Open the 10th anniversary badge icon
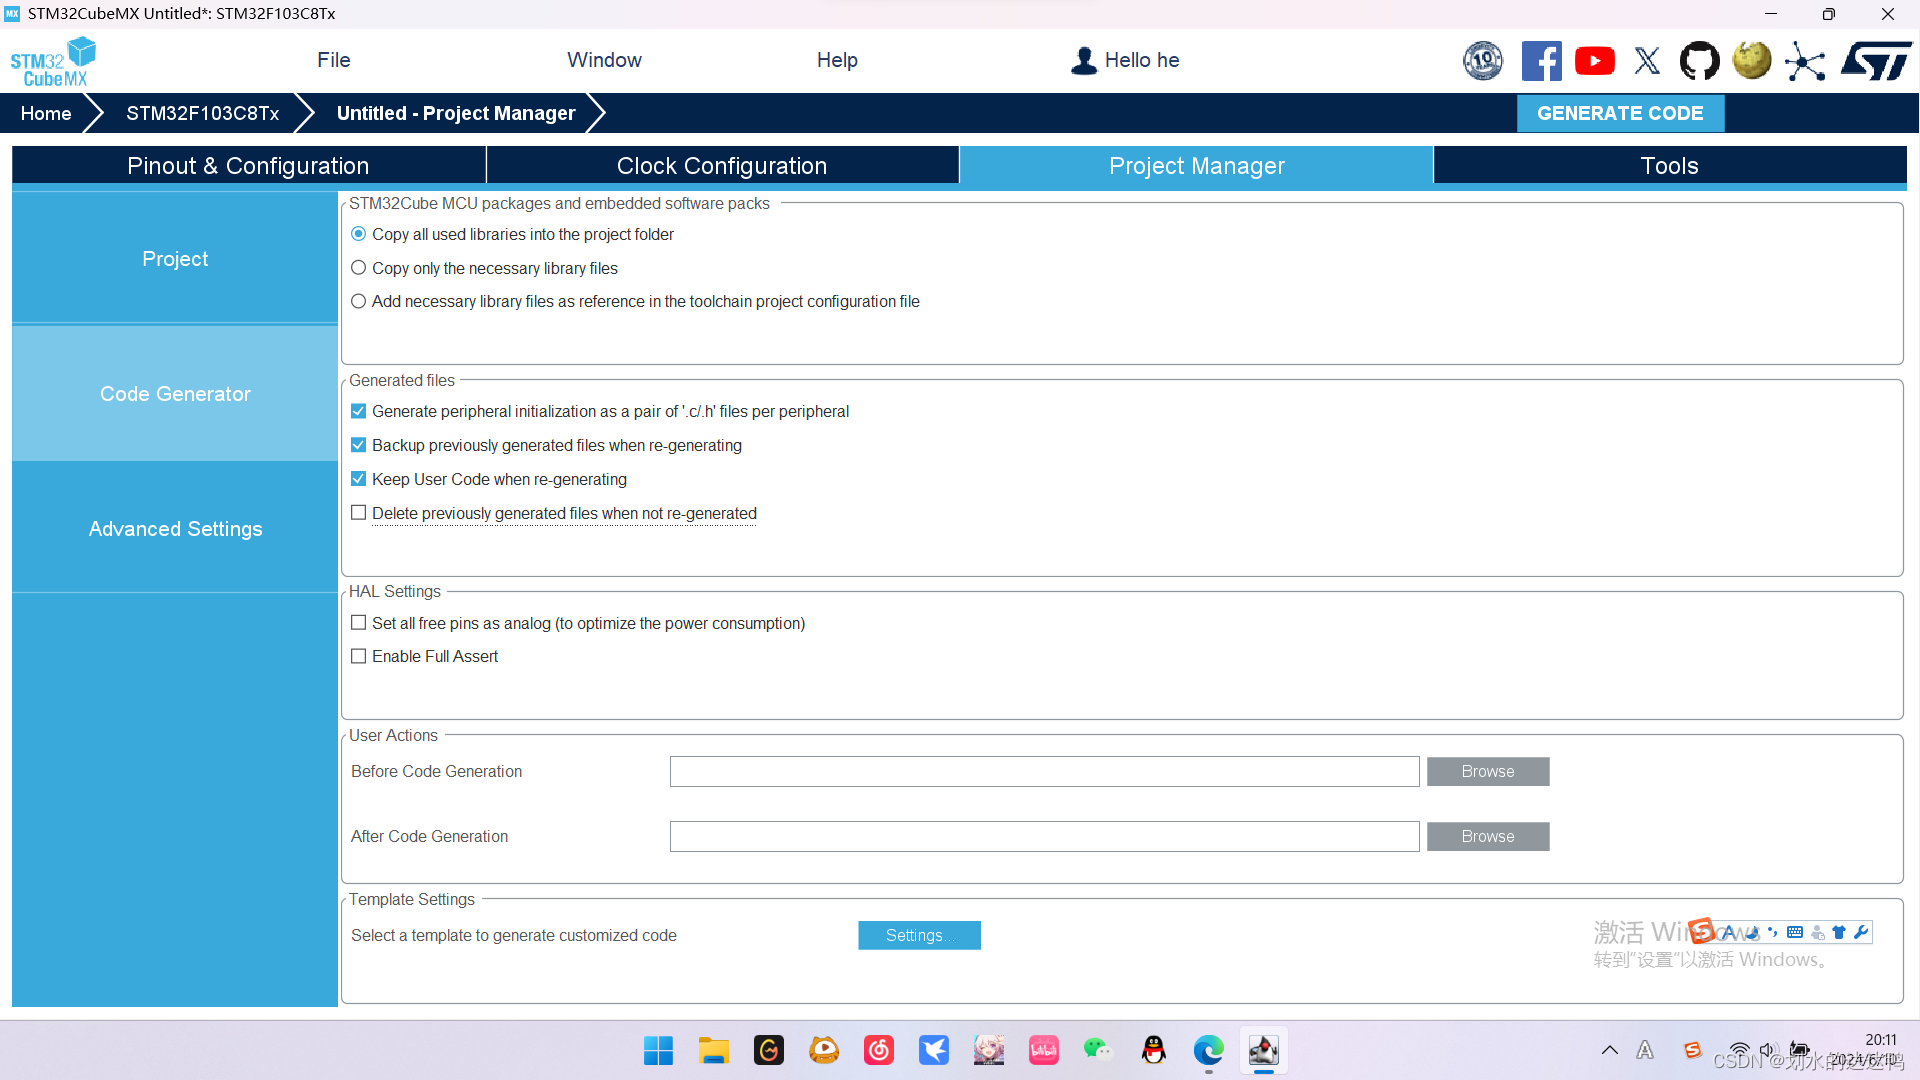 pos(1483,61)
